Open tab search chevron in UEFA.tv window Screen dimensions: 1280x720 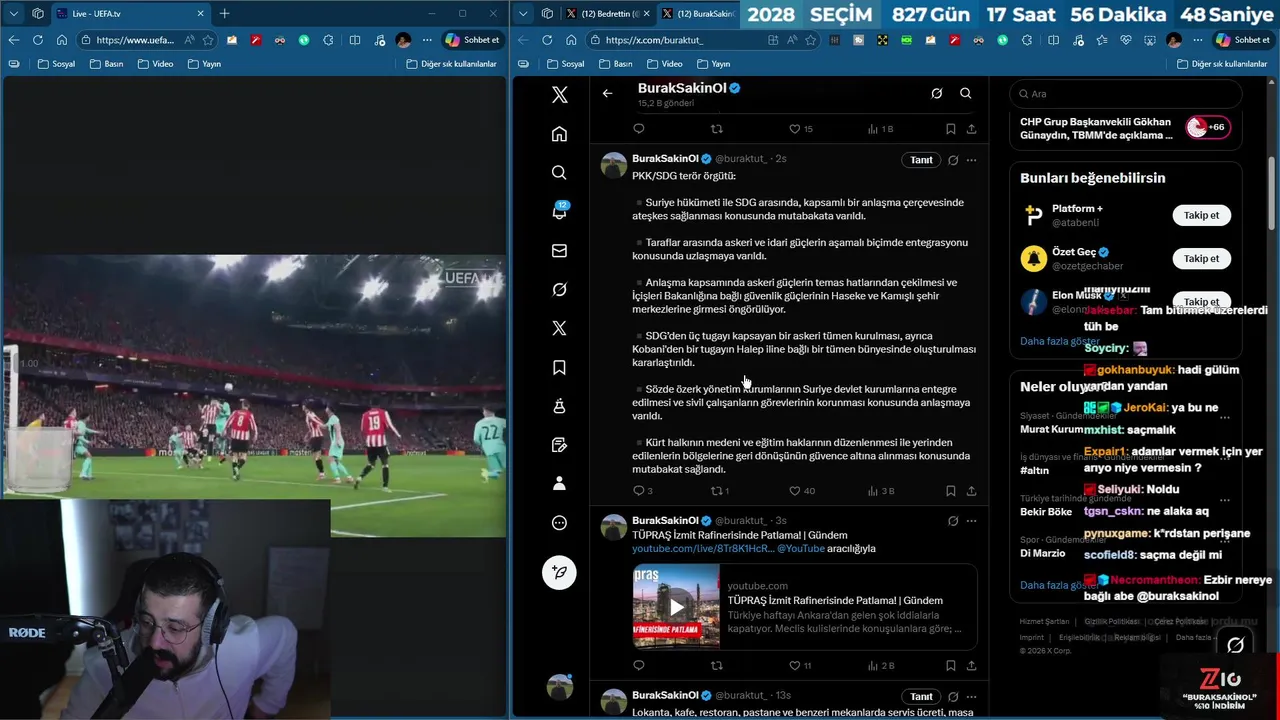13,14
